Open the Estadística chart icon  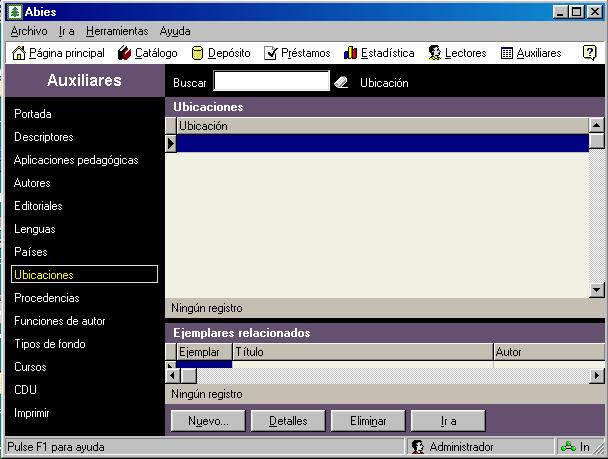click(x=351, y=53)
